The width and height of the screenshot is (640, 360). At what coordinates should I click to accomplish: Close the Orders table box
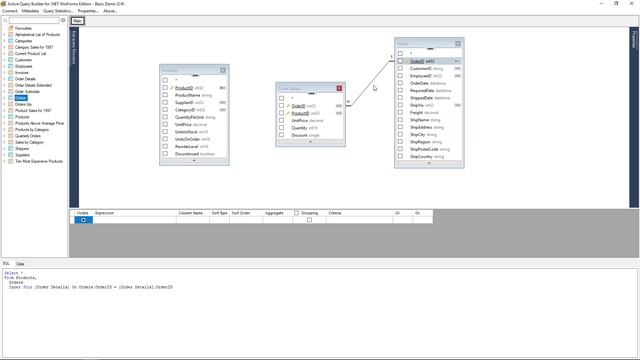click(458, 43)
